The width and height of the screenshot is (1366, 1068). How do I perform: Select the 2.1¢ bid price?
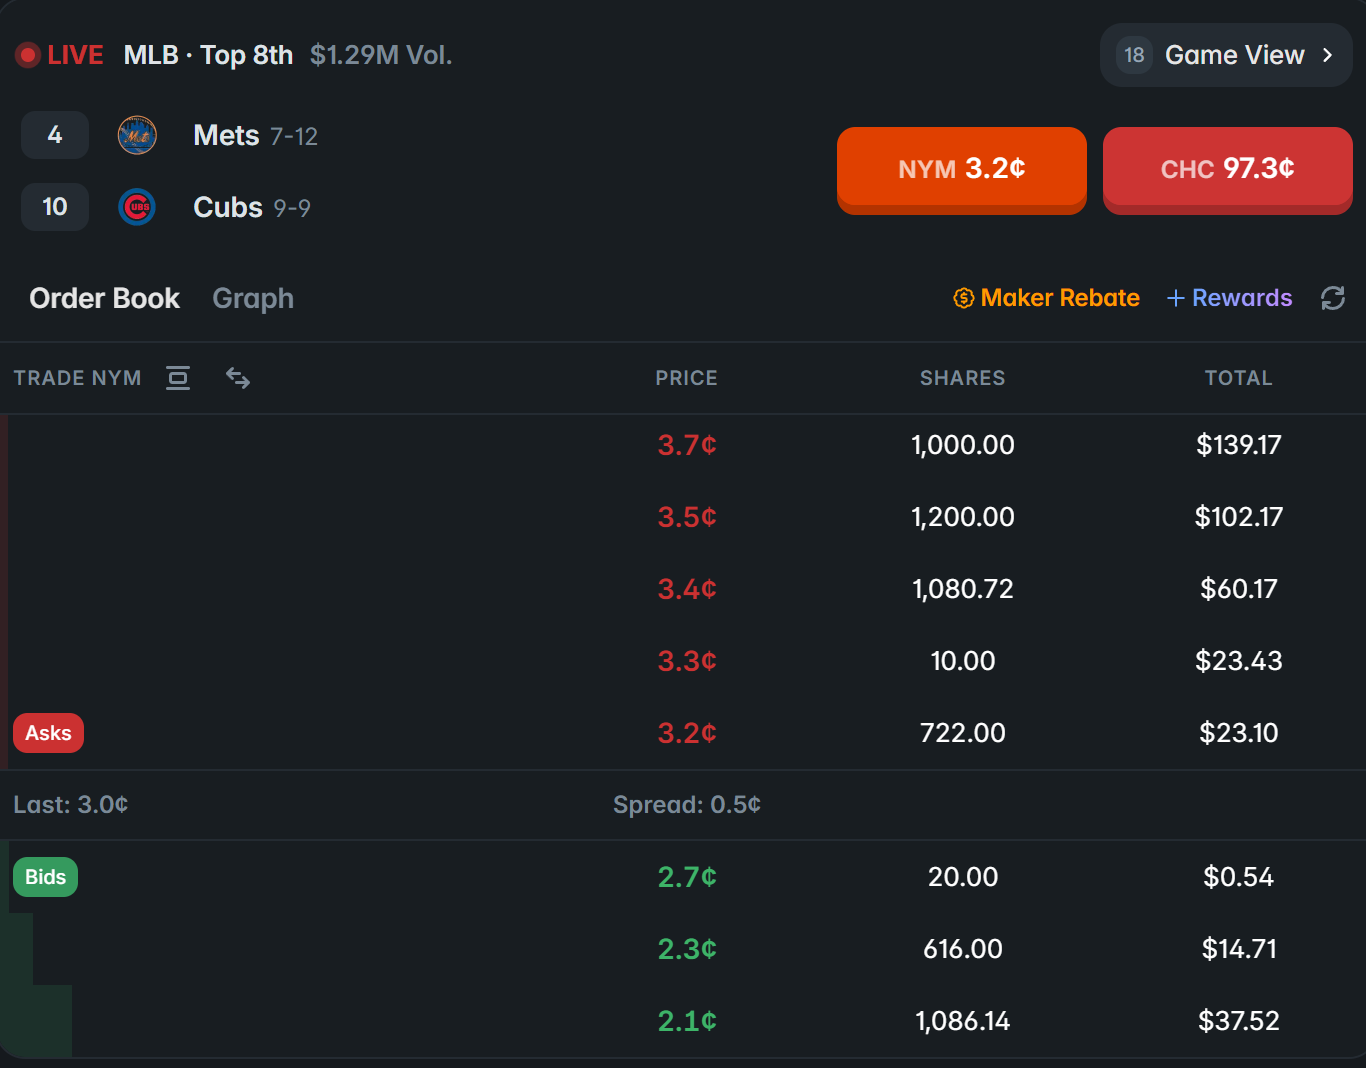pos(687,1021)
